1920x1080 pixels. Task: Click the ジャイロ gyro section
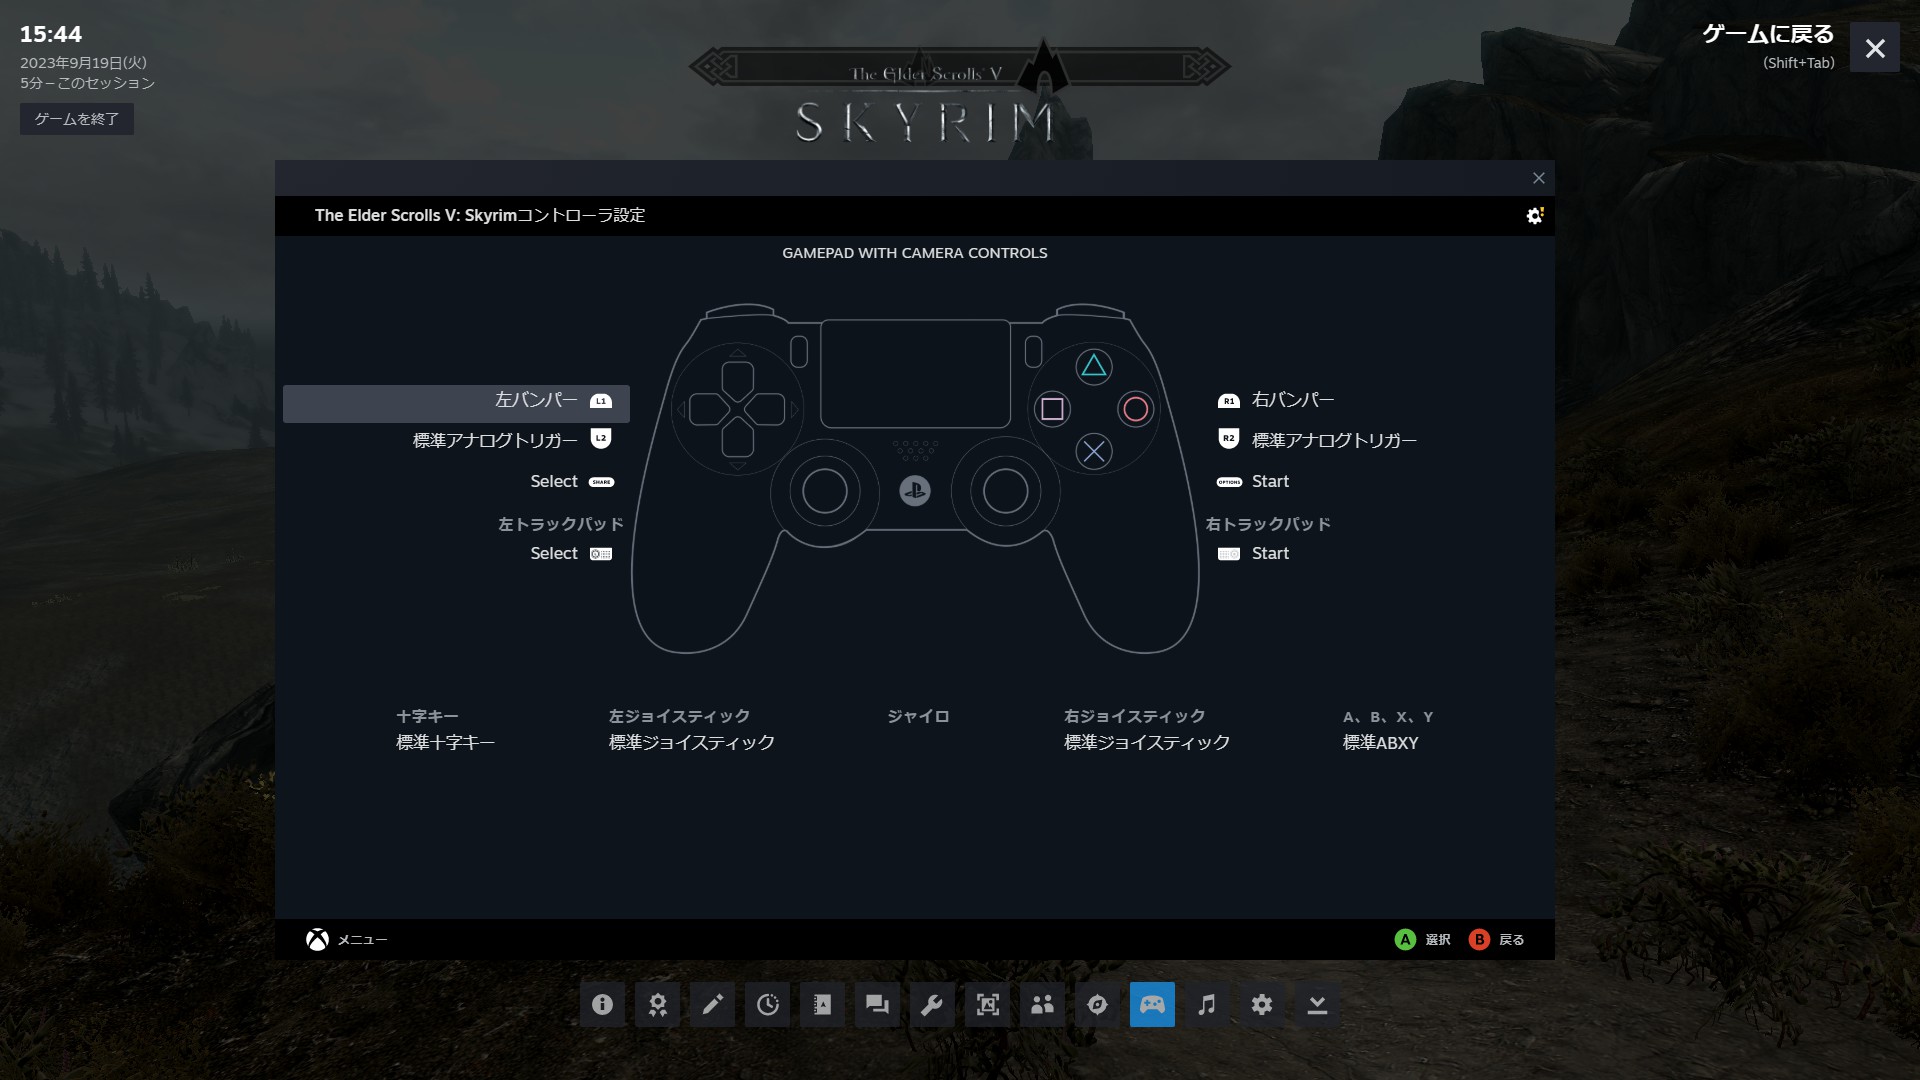click(x=917, y=717)
